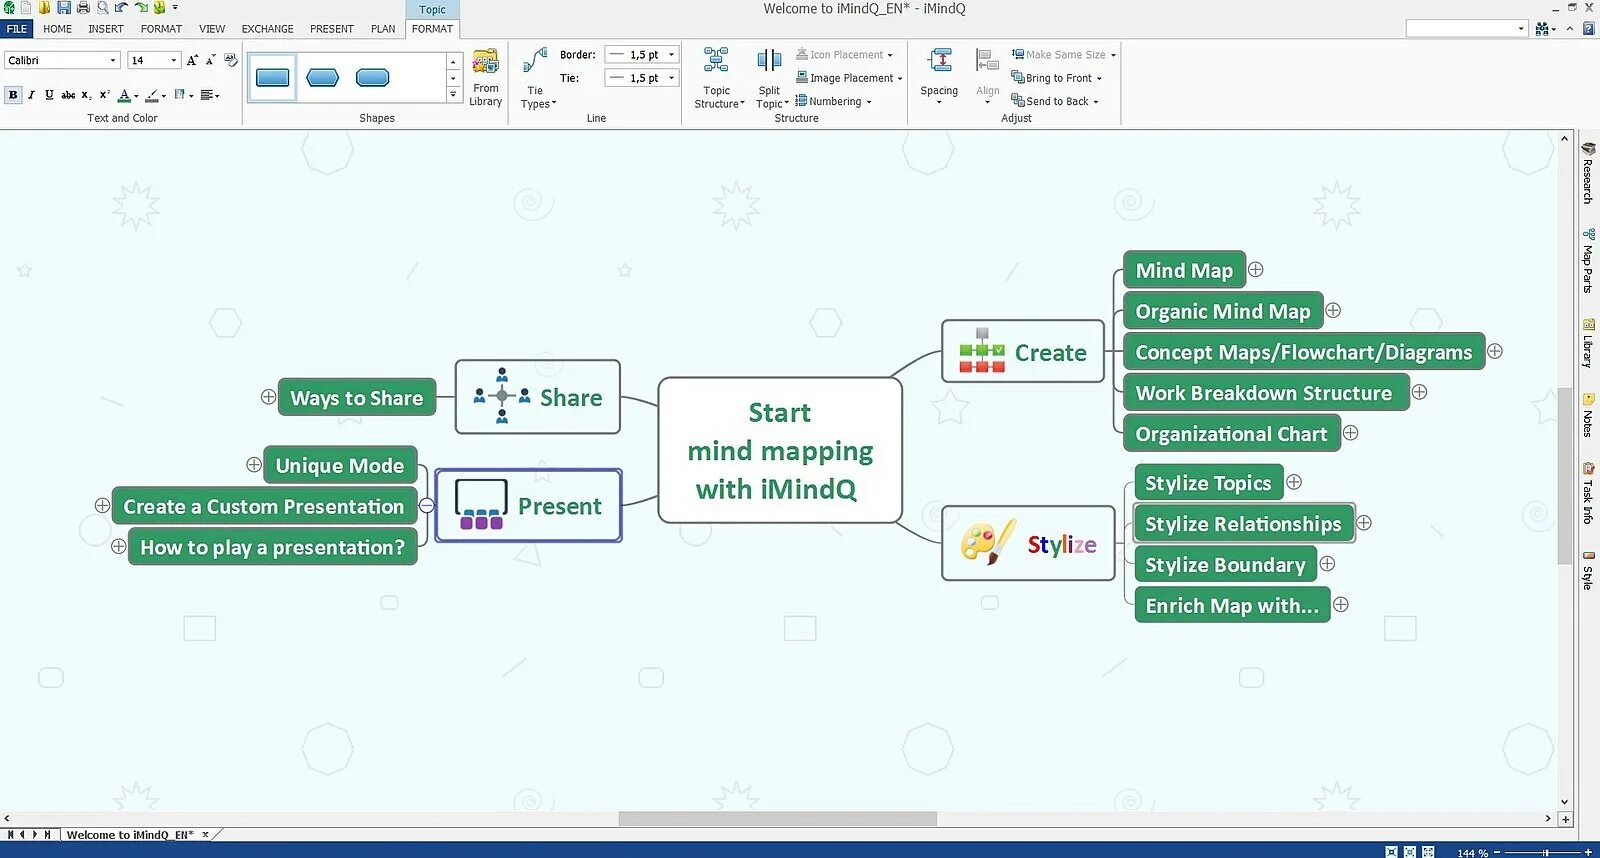Viewport: 1600px width, 858px height.
Task: Click the New document icon
Action: pyautogui.click(x=26, y=8)
